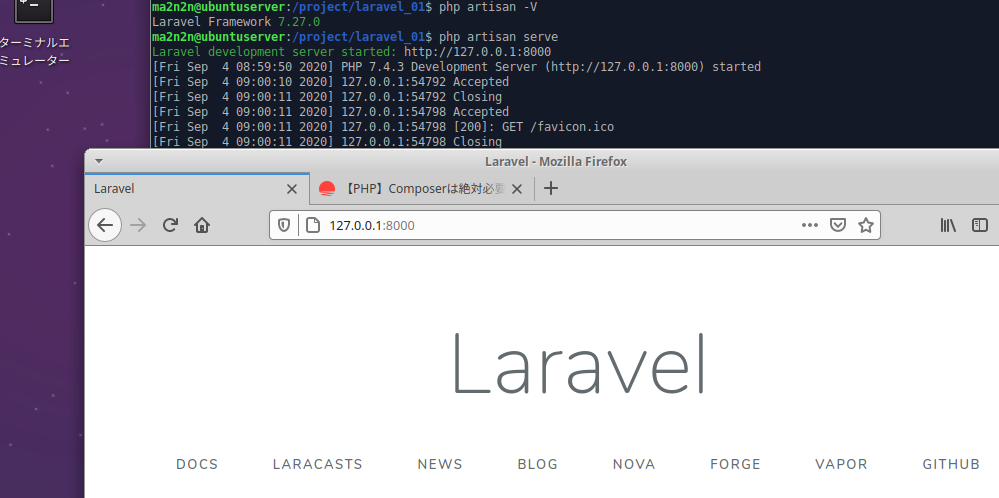Viewport: 999px width, 498px height.
Task: Click the Firefox forward arrow
Action: pos(138,225)
